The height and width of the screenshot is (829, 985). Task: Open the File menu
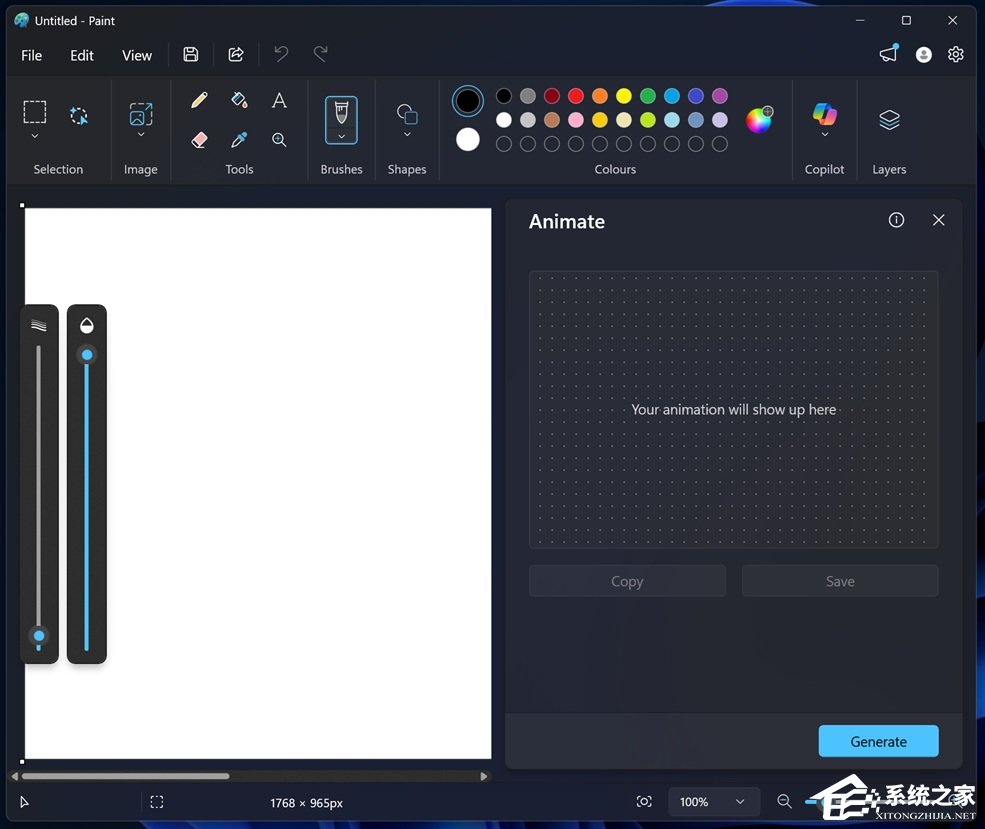tap(31, 55)
